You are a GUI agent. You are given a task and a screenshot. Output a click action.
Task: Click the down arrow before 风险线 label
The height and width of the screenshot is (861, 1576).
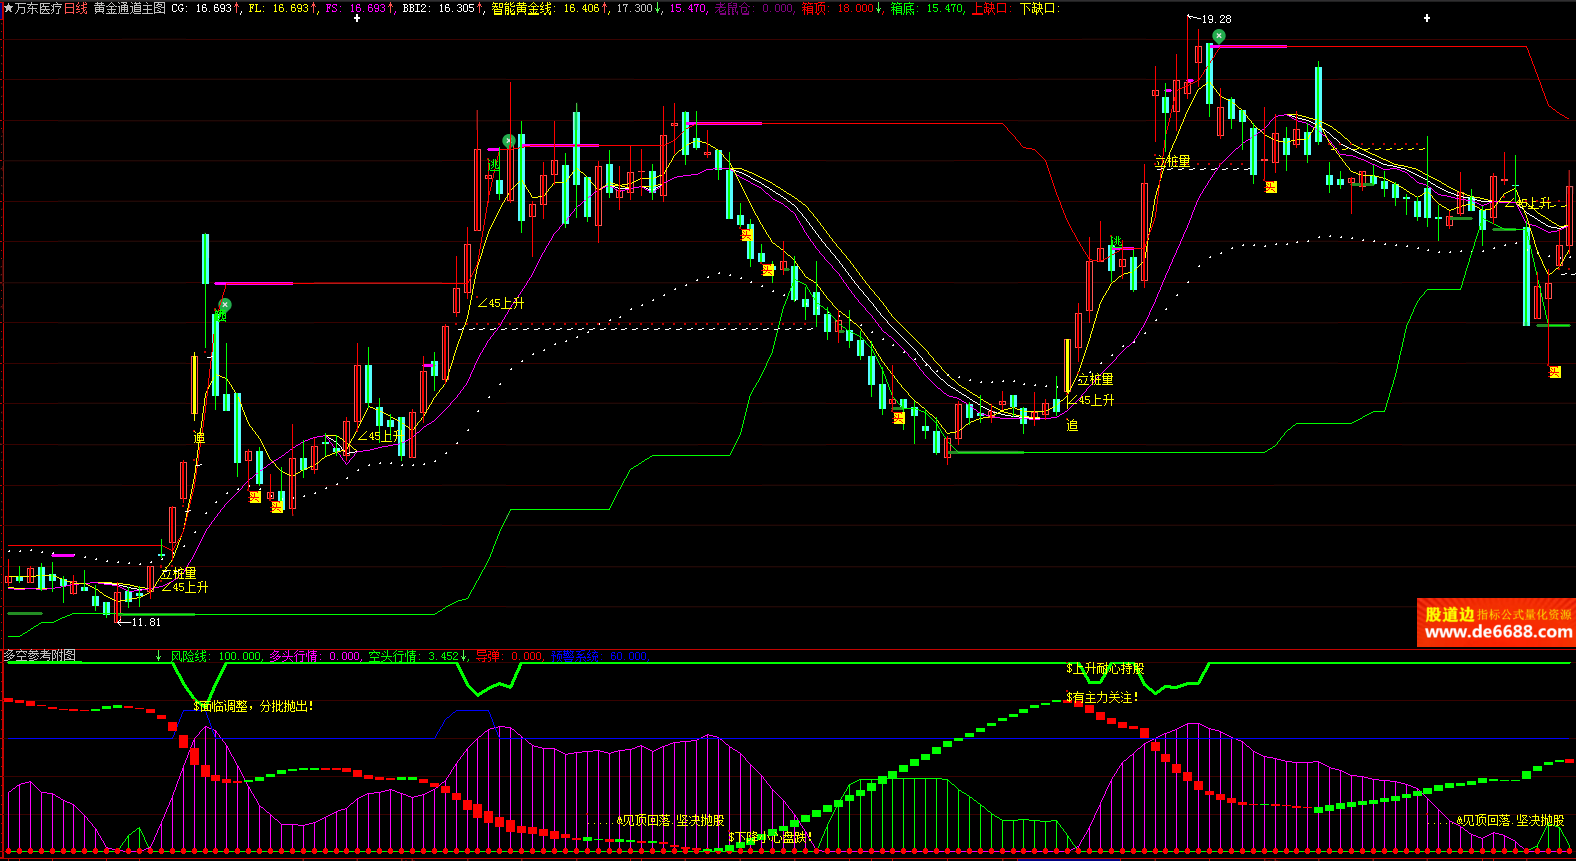click(158, 657)
